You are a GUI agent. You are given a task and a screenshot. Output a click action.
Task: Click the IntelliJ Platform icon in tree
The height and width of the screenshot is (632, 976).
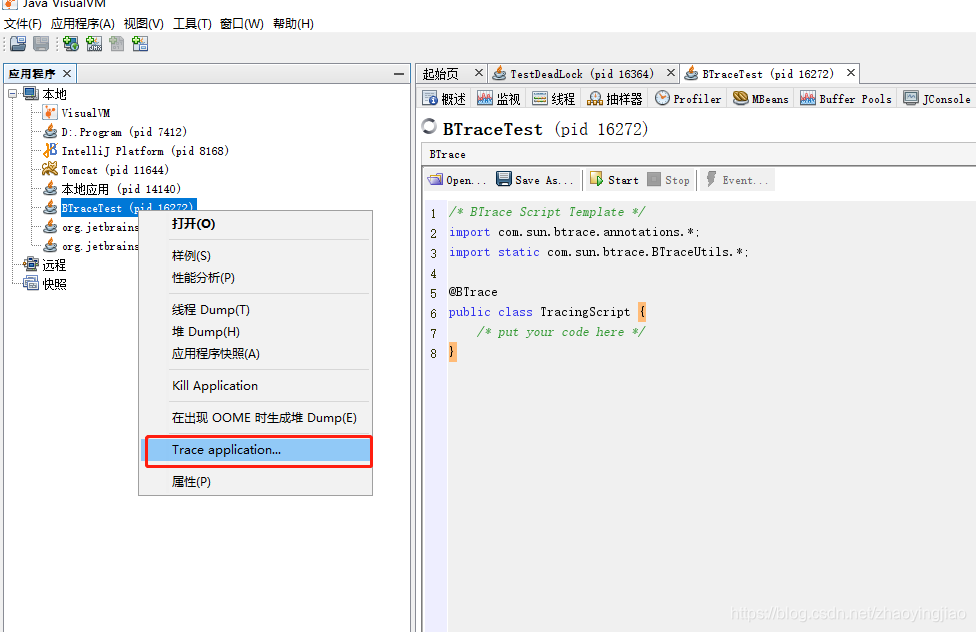(50, 151)
